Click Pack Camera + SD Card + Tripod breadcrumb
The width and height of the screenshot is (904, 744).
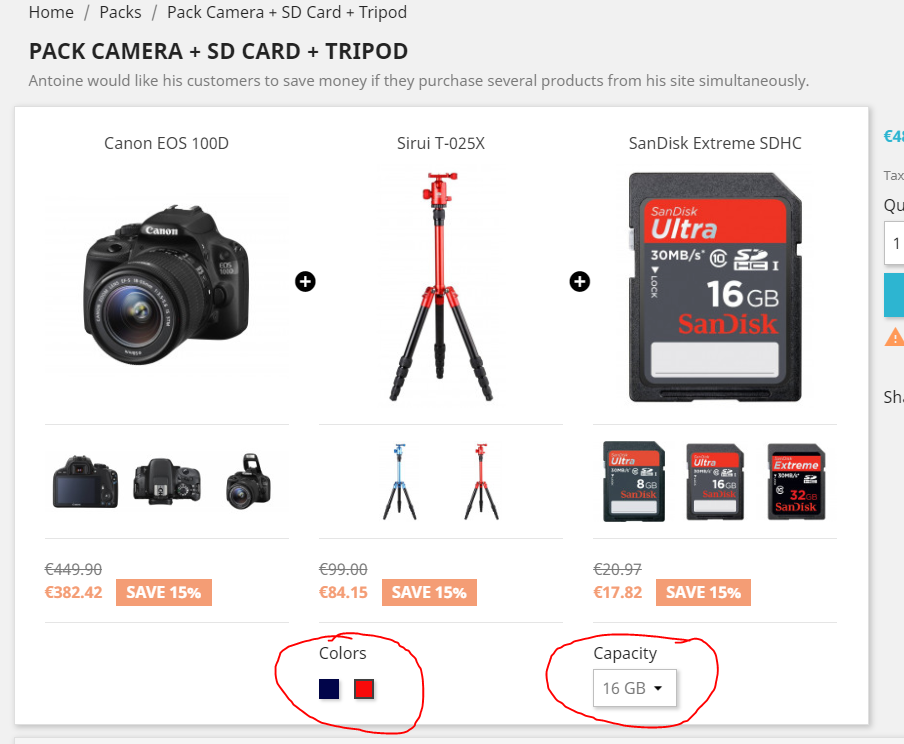(x=287, y=12)
